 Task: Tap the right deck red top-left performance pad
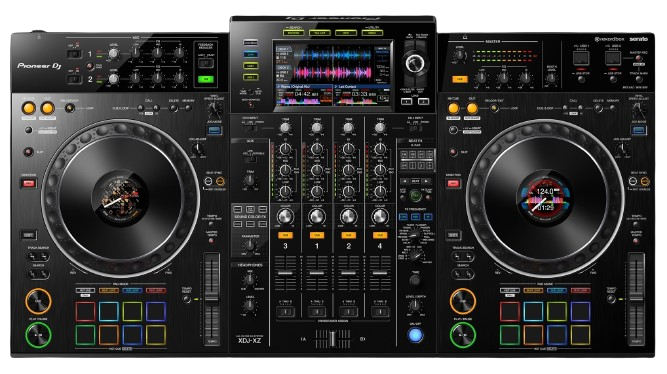[510, 311]
